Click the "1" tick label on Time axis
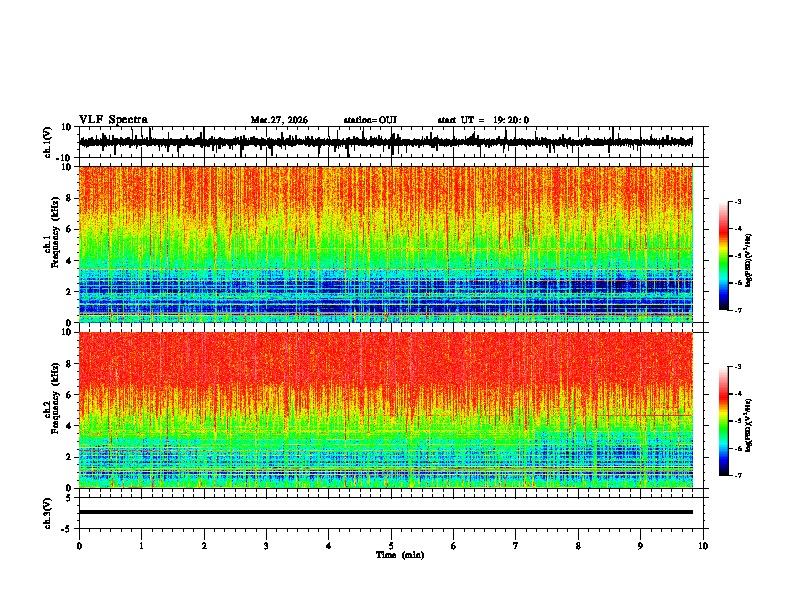792x612 pixels. [141, 546]
